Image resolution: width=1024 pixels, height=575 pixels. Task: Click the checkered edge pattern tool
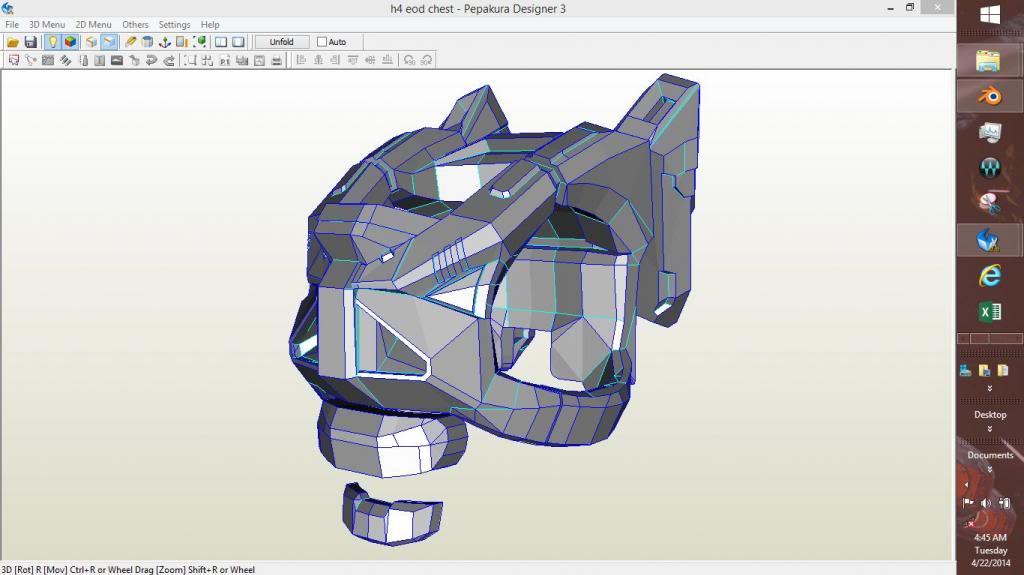tap(48, 60)
